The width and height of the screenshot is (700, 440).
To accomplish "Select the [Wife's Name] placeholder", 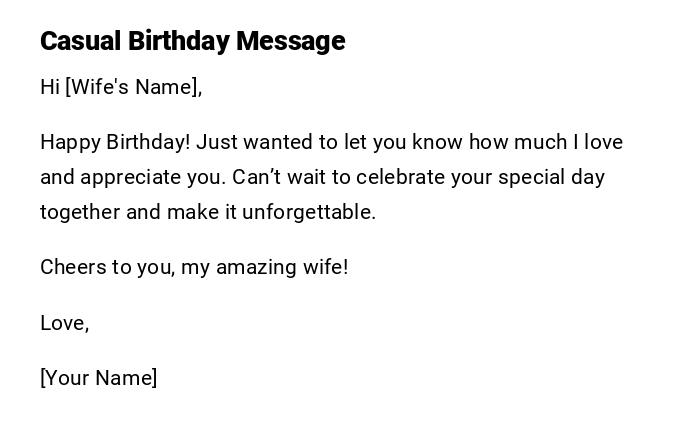I will click(133, 87).
